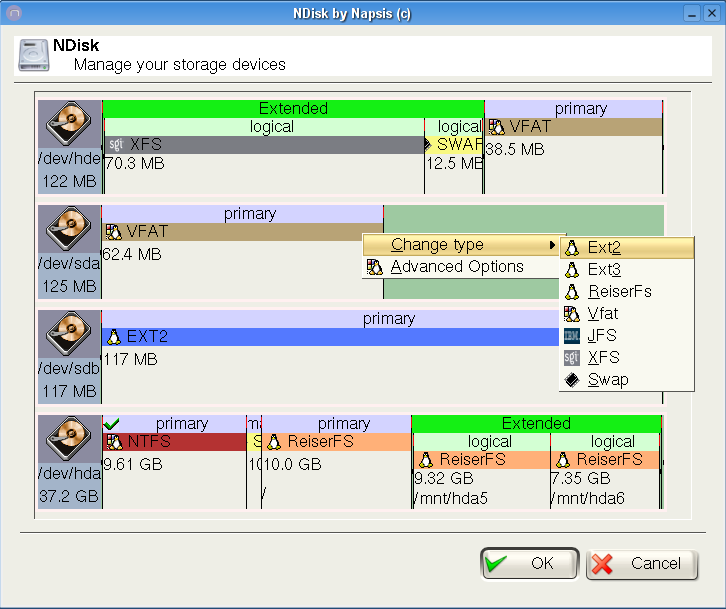The height and width of the screenshot is (609, 726).
Task: Select Vfat from the type list
Action: click(x=603, y=314)
